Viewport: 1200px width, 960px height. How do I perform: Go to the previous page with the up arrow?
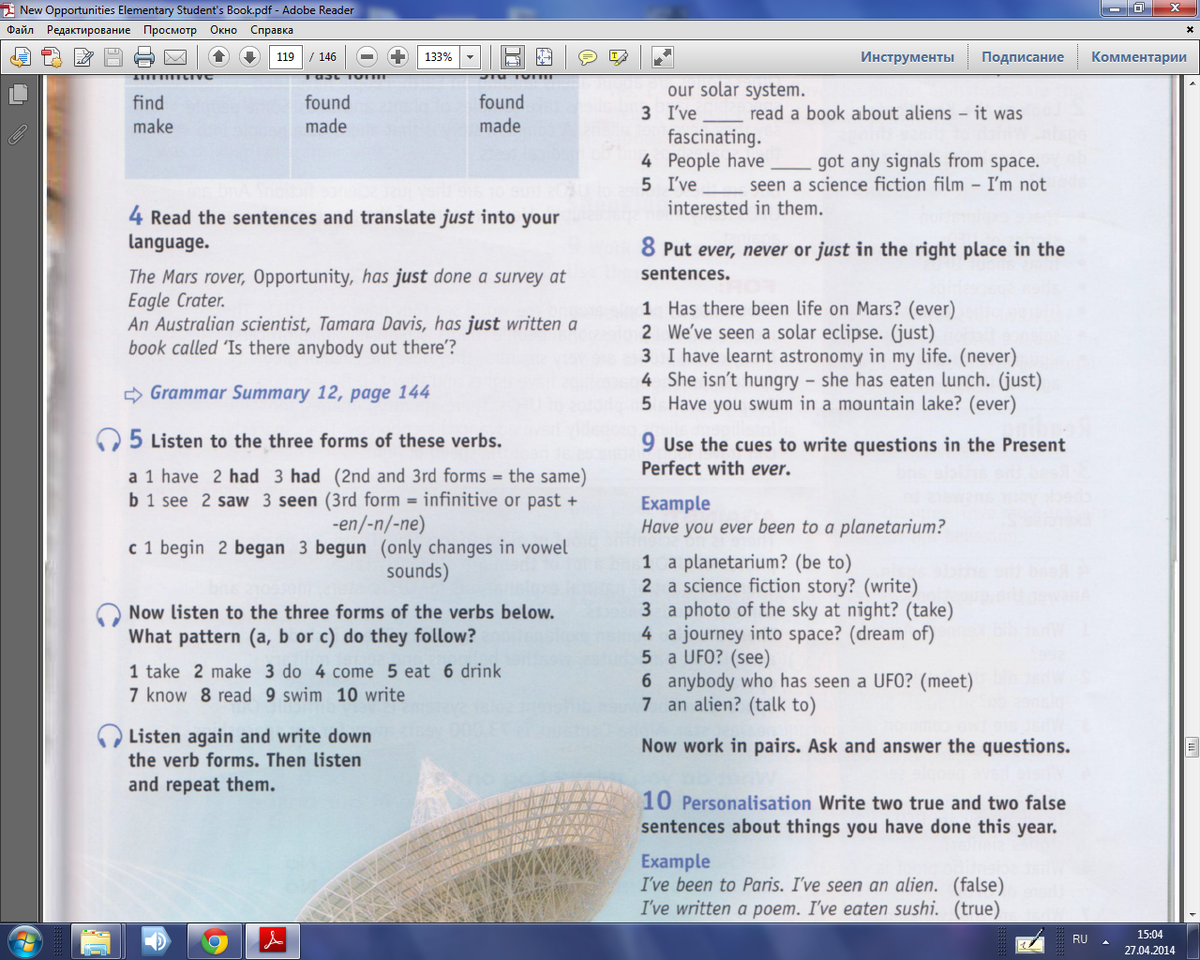pos(220,56)
